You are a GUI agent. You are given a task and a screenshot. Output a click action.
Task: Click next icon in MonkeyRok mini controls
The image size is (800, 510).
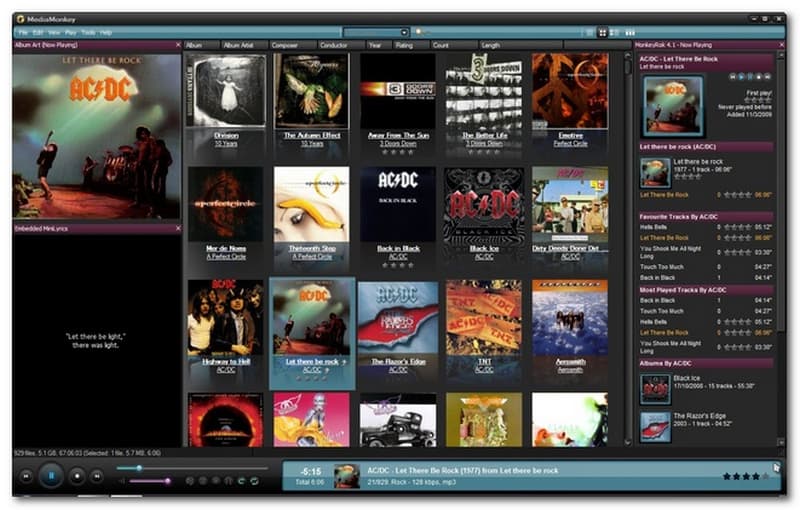tap(767, 76)
